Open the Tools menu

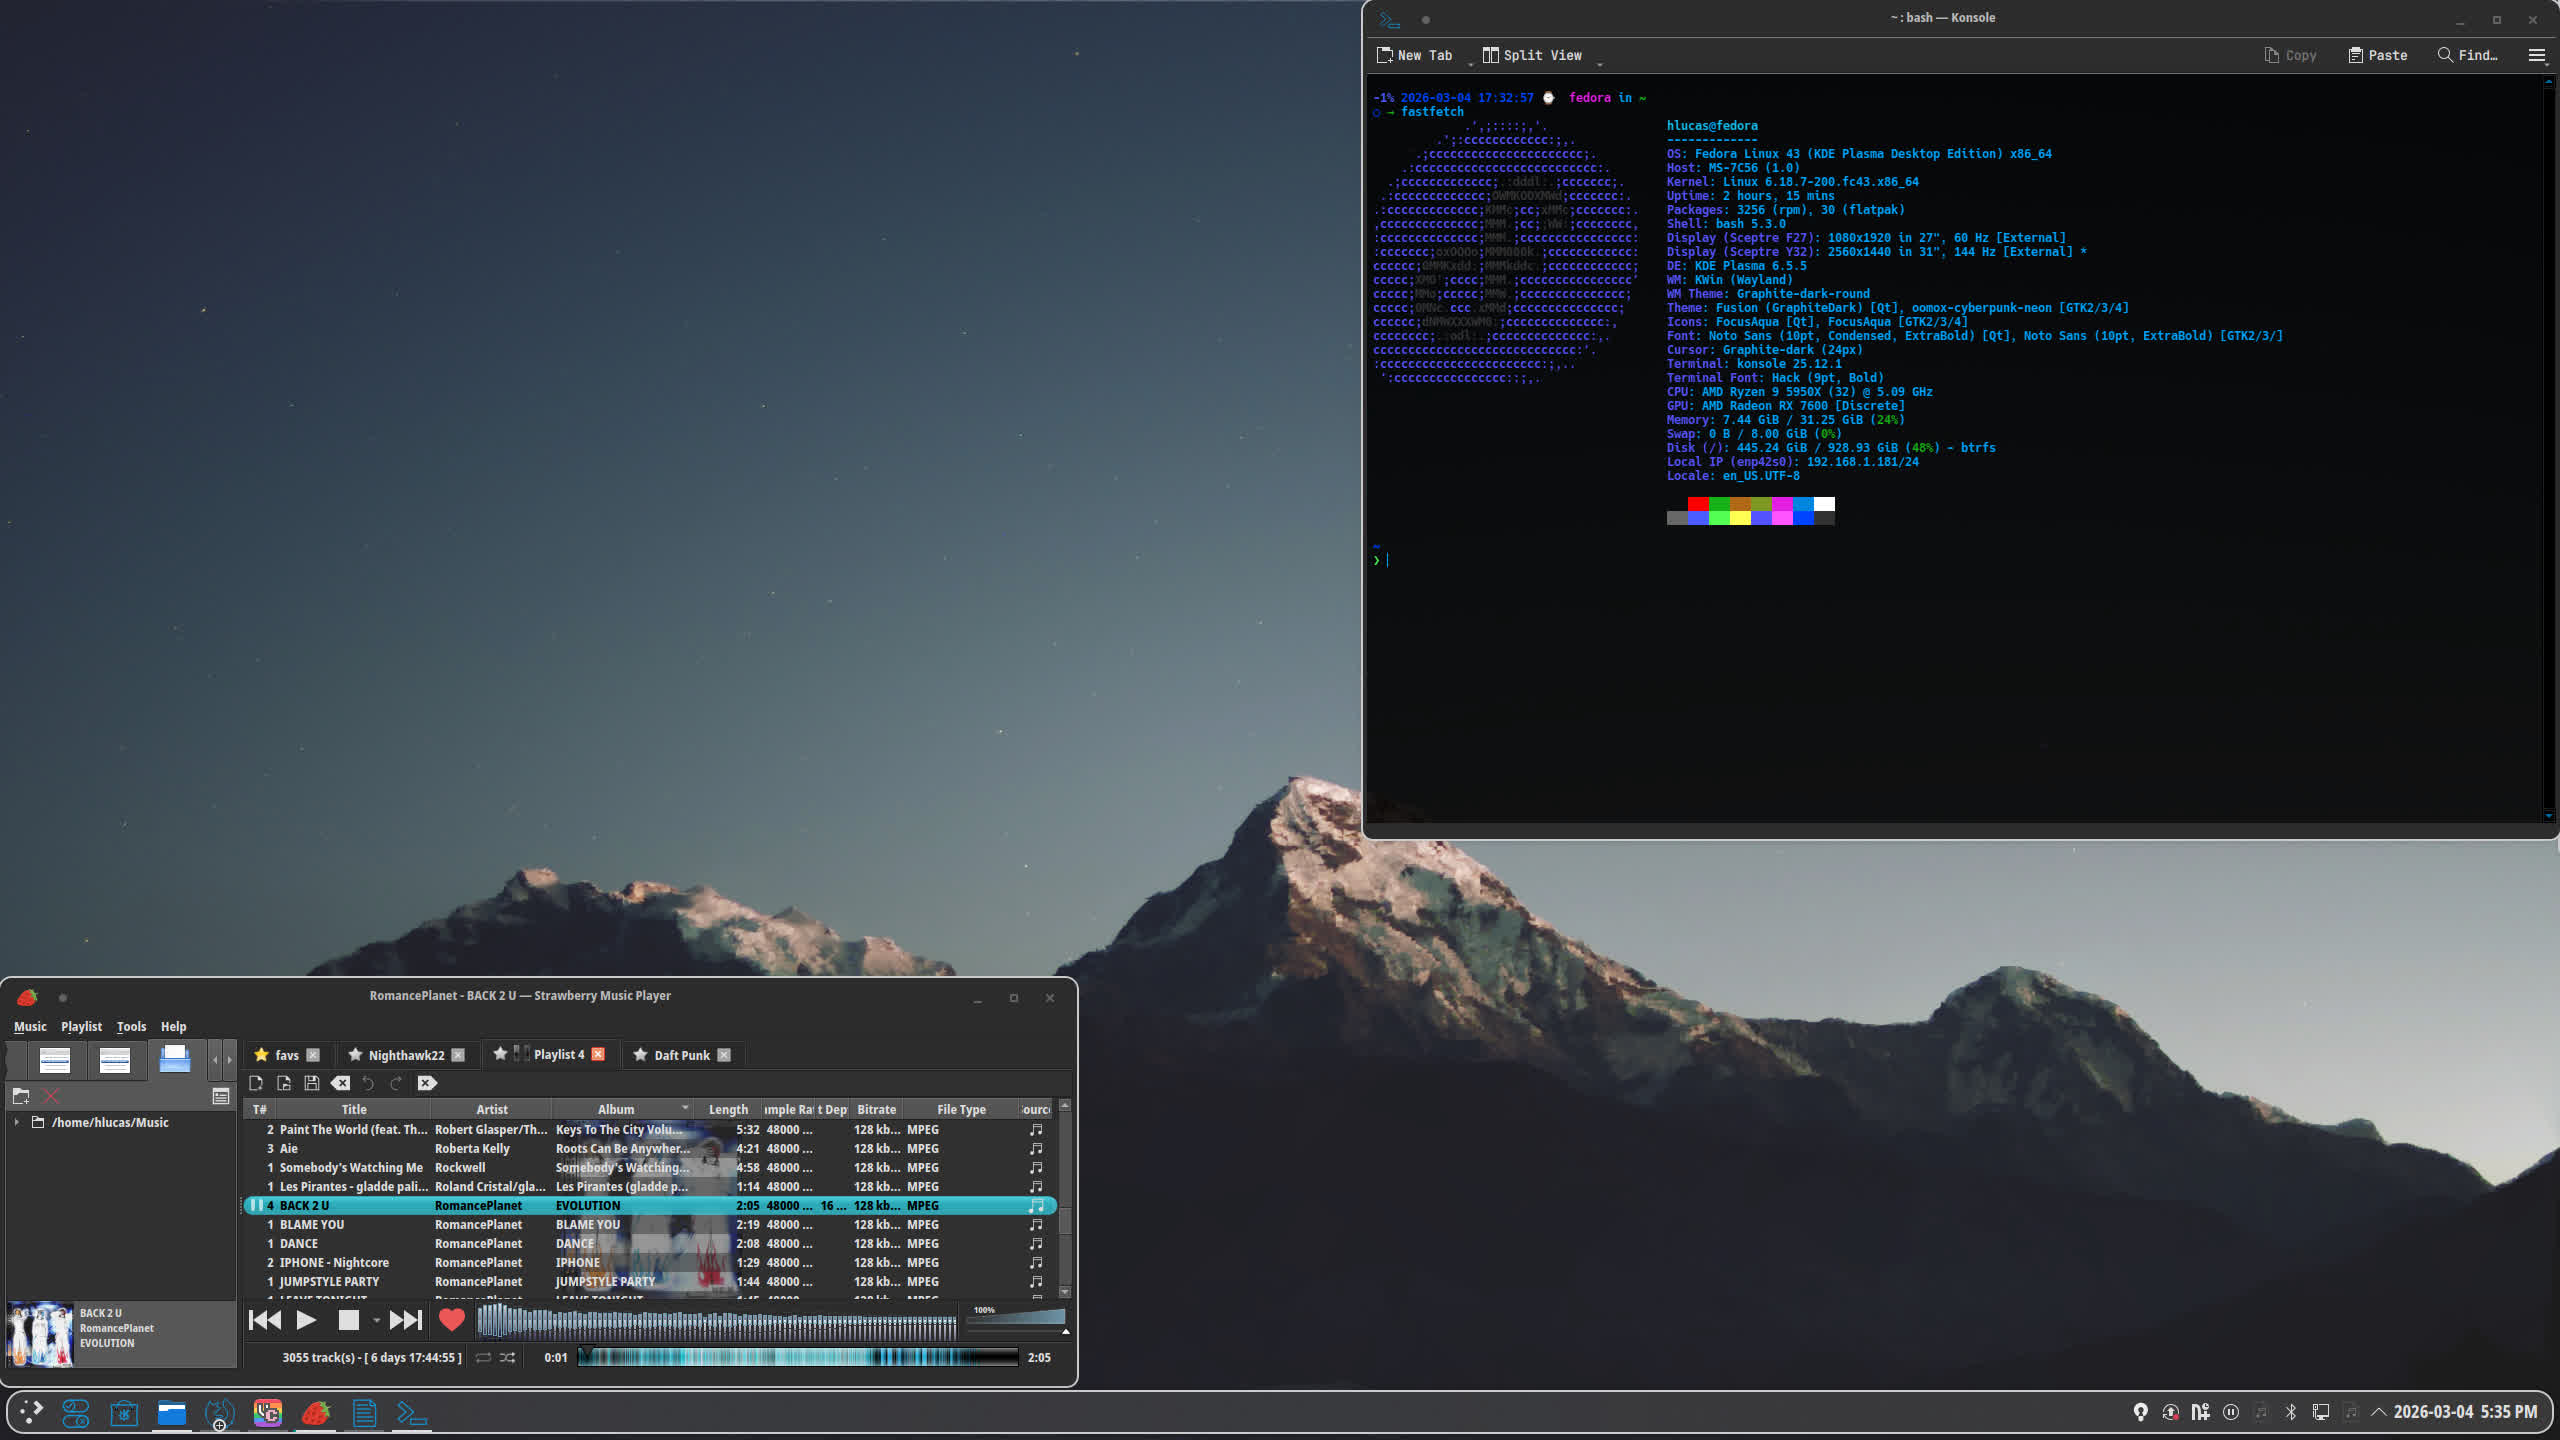point(131,1027)
